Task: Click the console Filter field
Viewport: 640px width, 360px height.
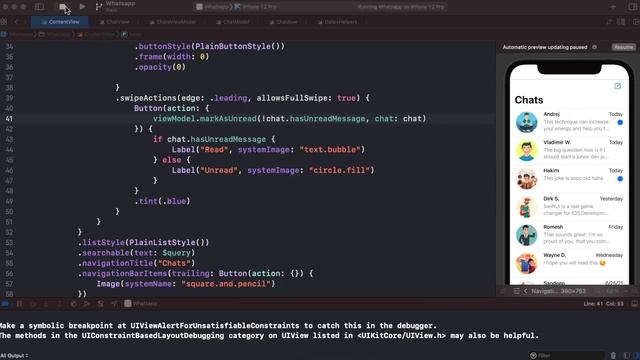Action: 567,356
